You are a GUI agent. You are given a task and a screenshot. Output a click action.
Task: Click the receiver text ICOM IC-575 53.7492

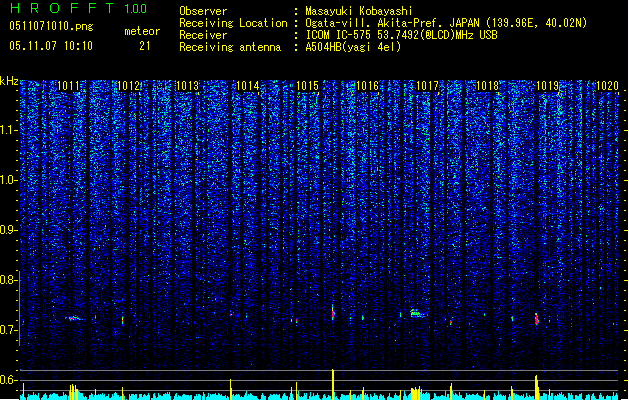tap(401, 35)
